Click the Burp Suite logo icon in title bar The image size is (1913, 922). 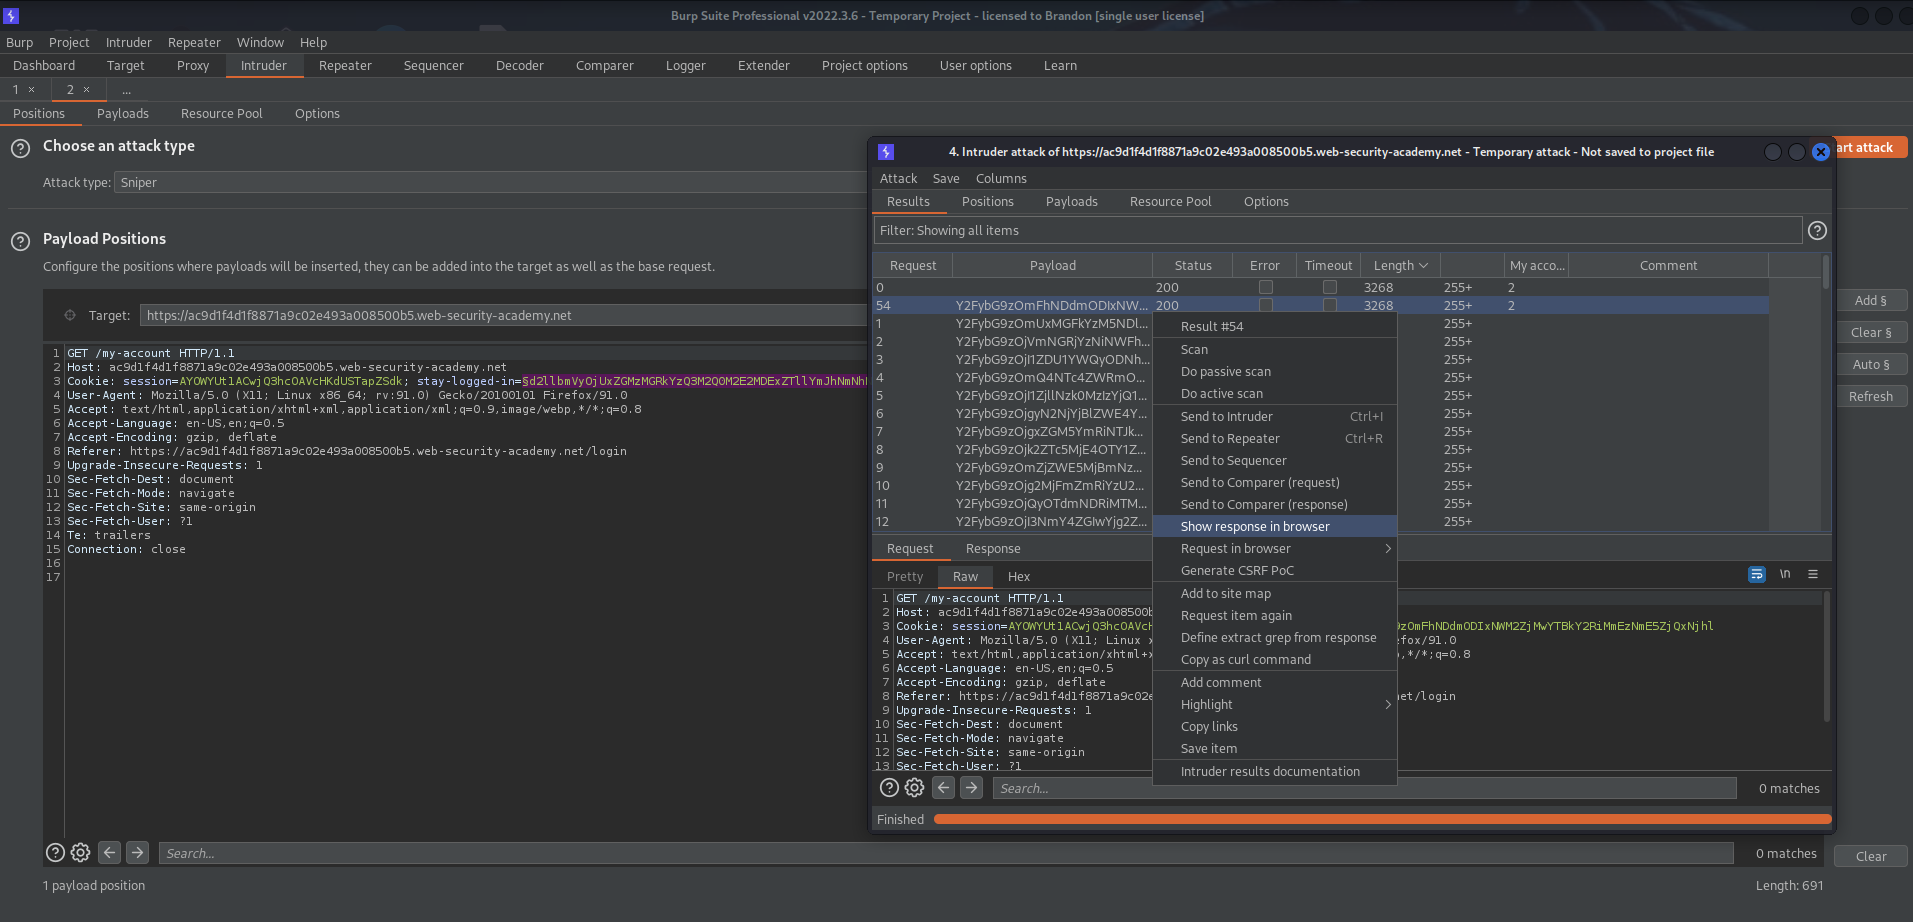[x=11, y=16]
